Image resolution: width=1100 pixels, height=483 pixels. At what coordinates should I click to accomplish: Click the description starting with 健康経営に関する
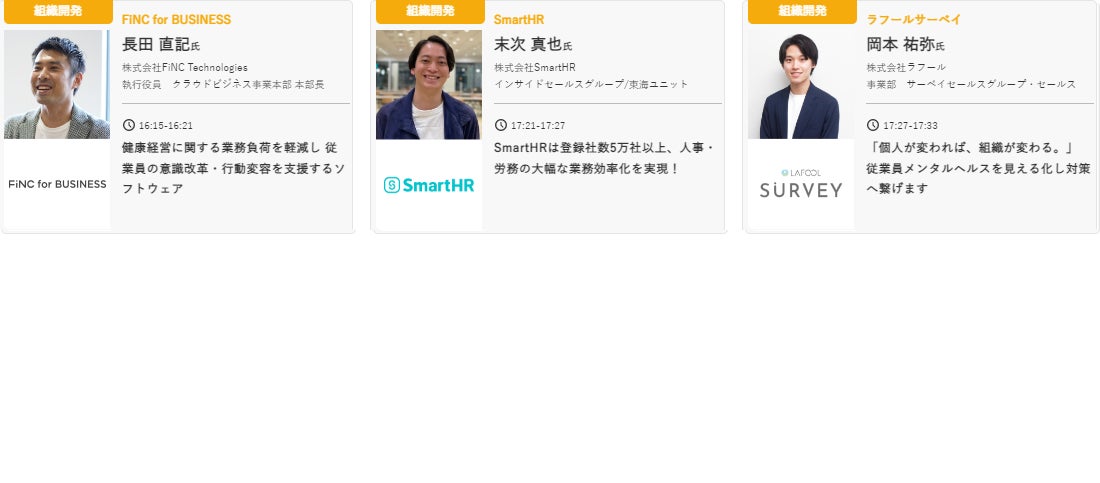pos(234,168)
